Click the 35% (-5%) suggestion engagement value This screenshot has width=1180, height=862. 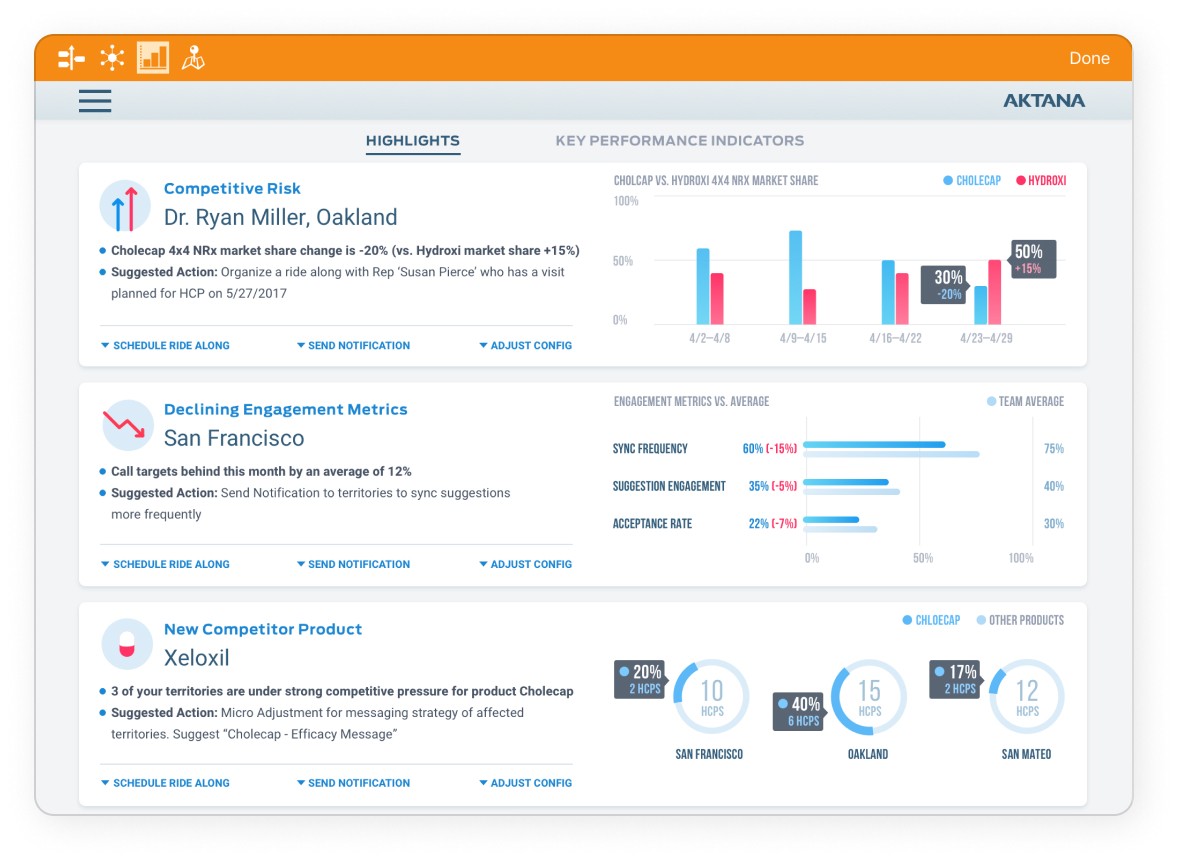[x=772, y=487]
